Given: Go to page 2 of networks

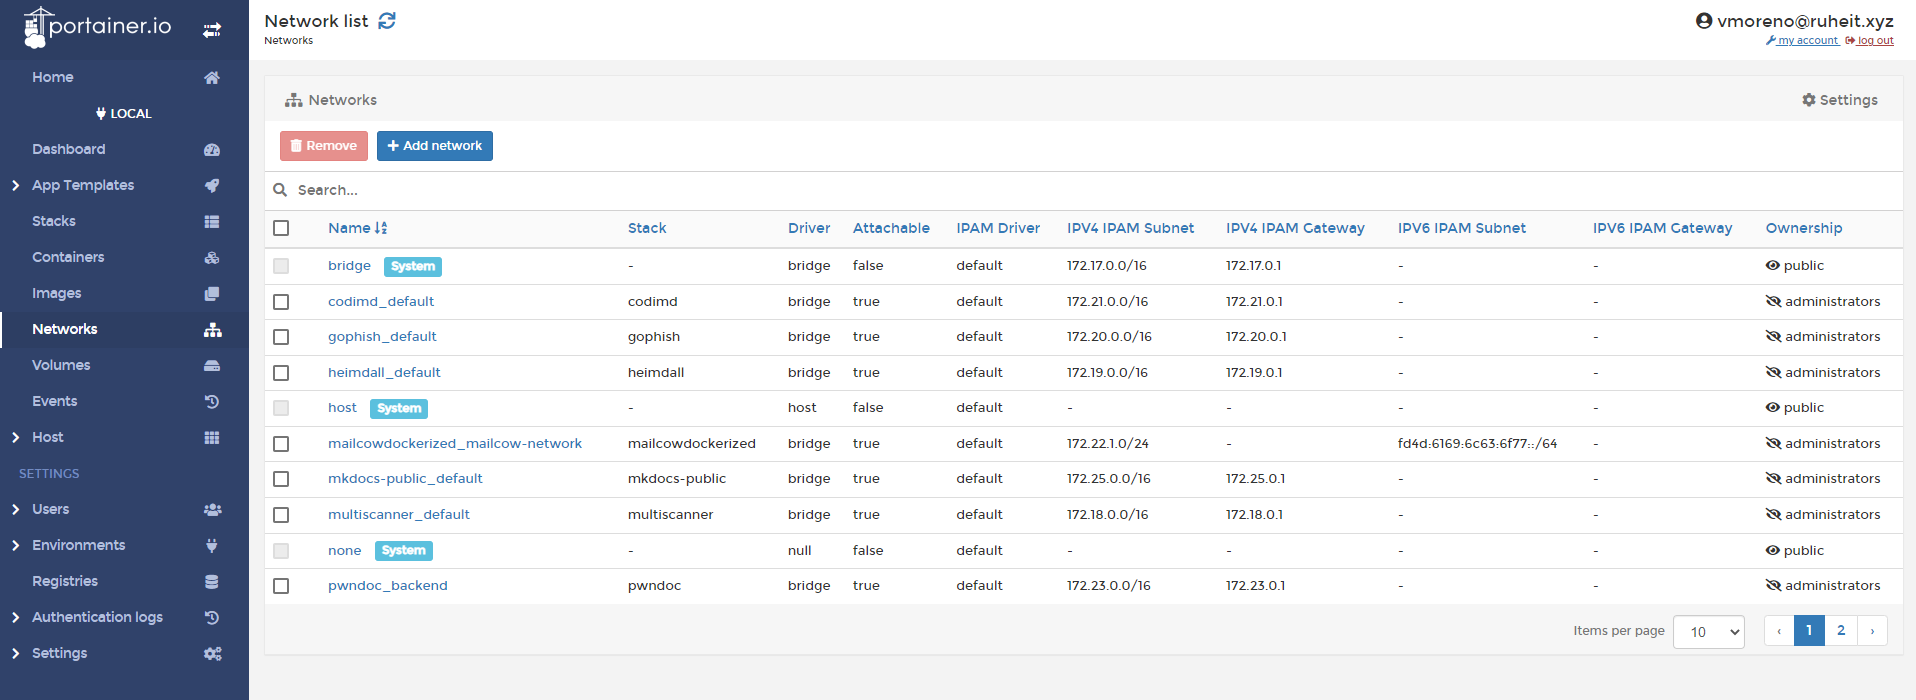Looking at the screenshot, I should click(x=1841, y=631).
